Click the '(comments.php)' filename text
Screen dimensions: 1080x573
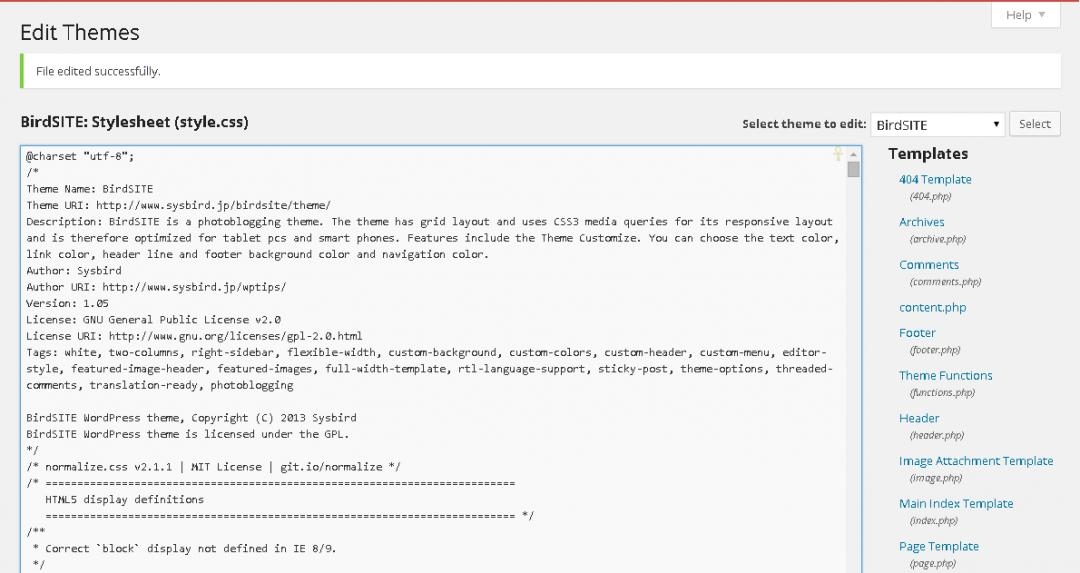pyautogui.click(x=945, y=282)
